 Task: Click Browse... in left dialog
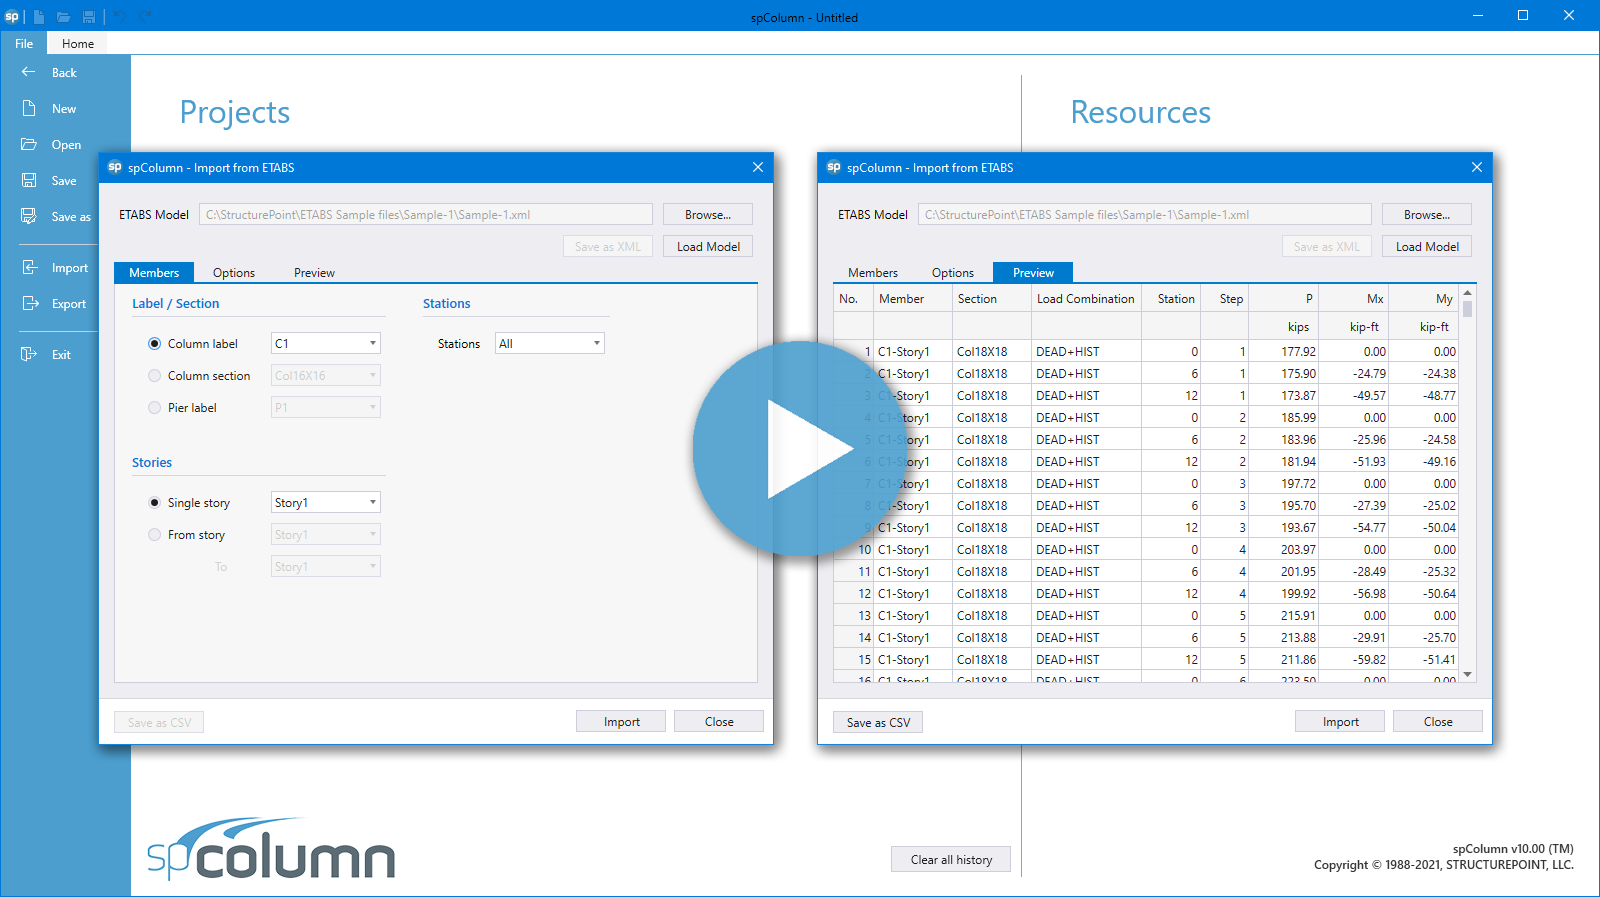click(x=708, y=214)
